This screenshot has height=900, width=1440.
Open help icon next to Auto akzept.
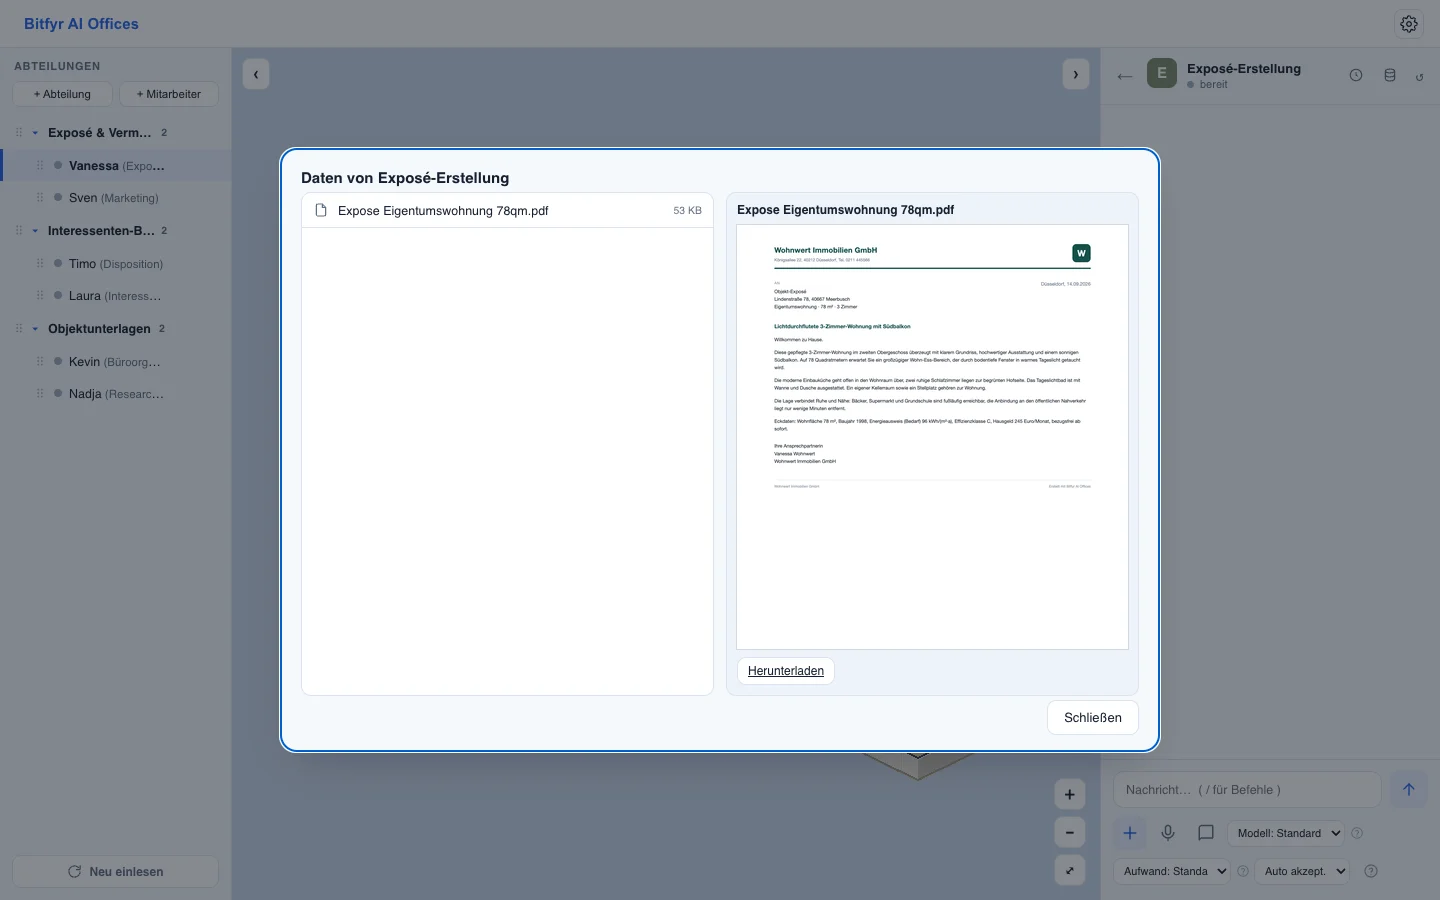pos(1371,871)
